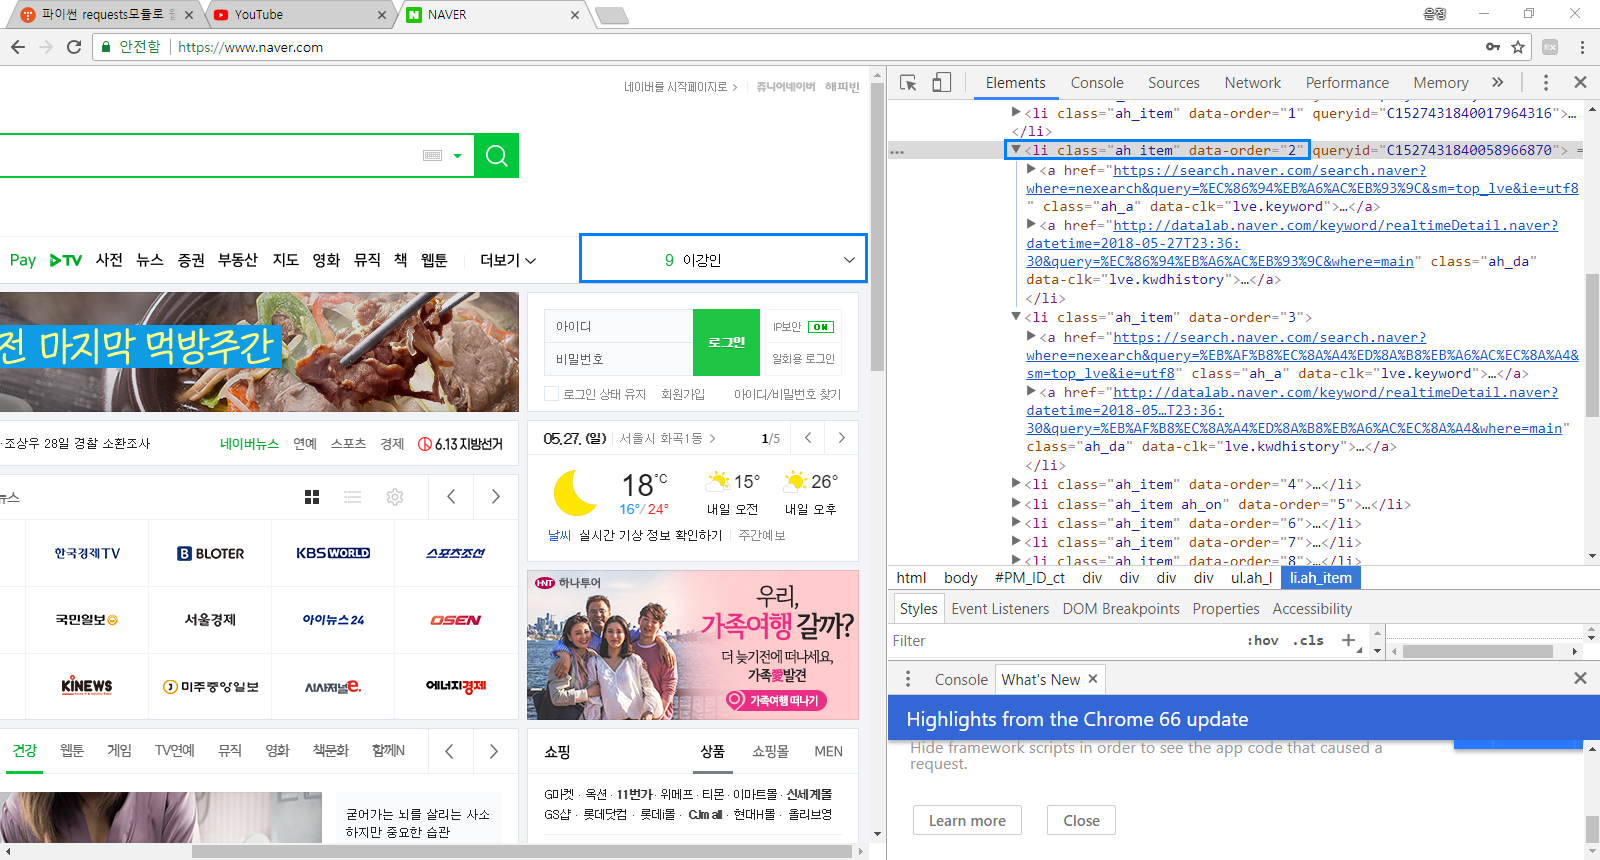1600x860 pixels.
Task: Open the DevTools three-dot customize menu
Action: (x=1545, y=83)
